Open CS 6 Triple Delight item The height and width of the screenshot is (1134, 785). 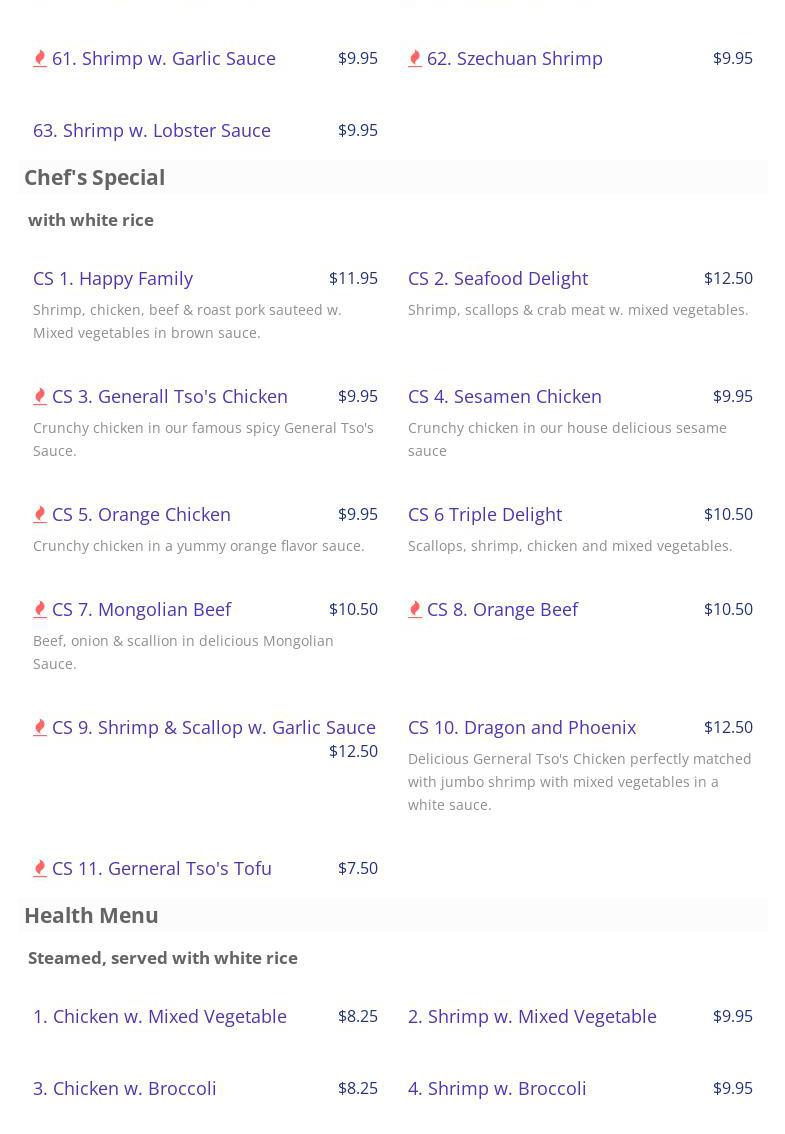click(x=485, y=514)
